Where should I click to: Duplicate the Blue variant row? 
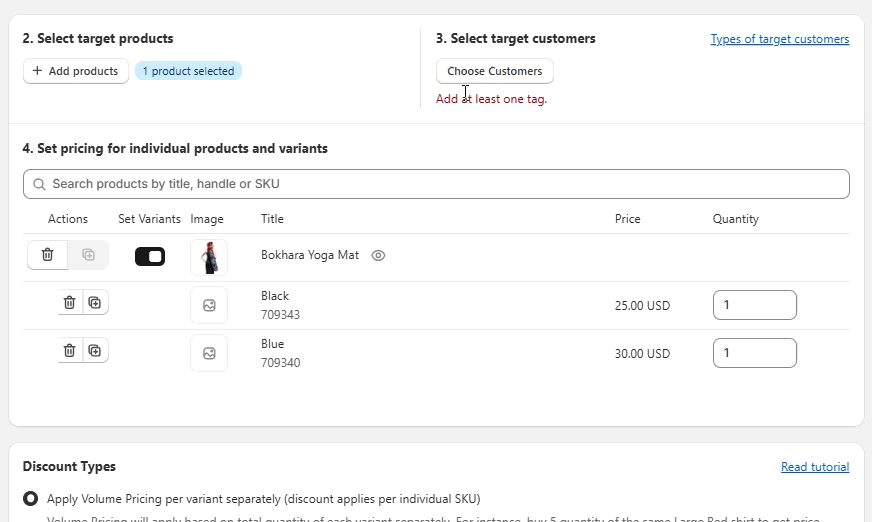pyautogui.click(x=95, y=350)
